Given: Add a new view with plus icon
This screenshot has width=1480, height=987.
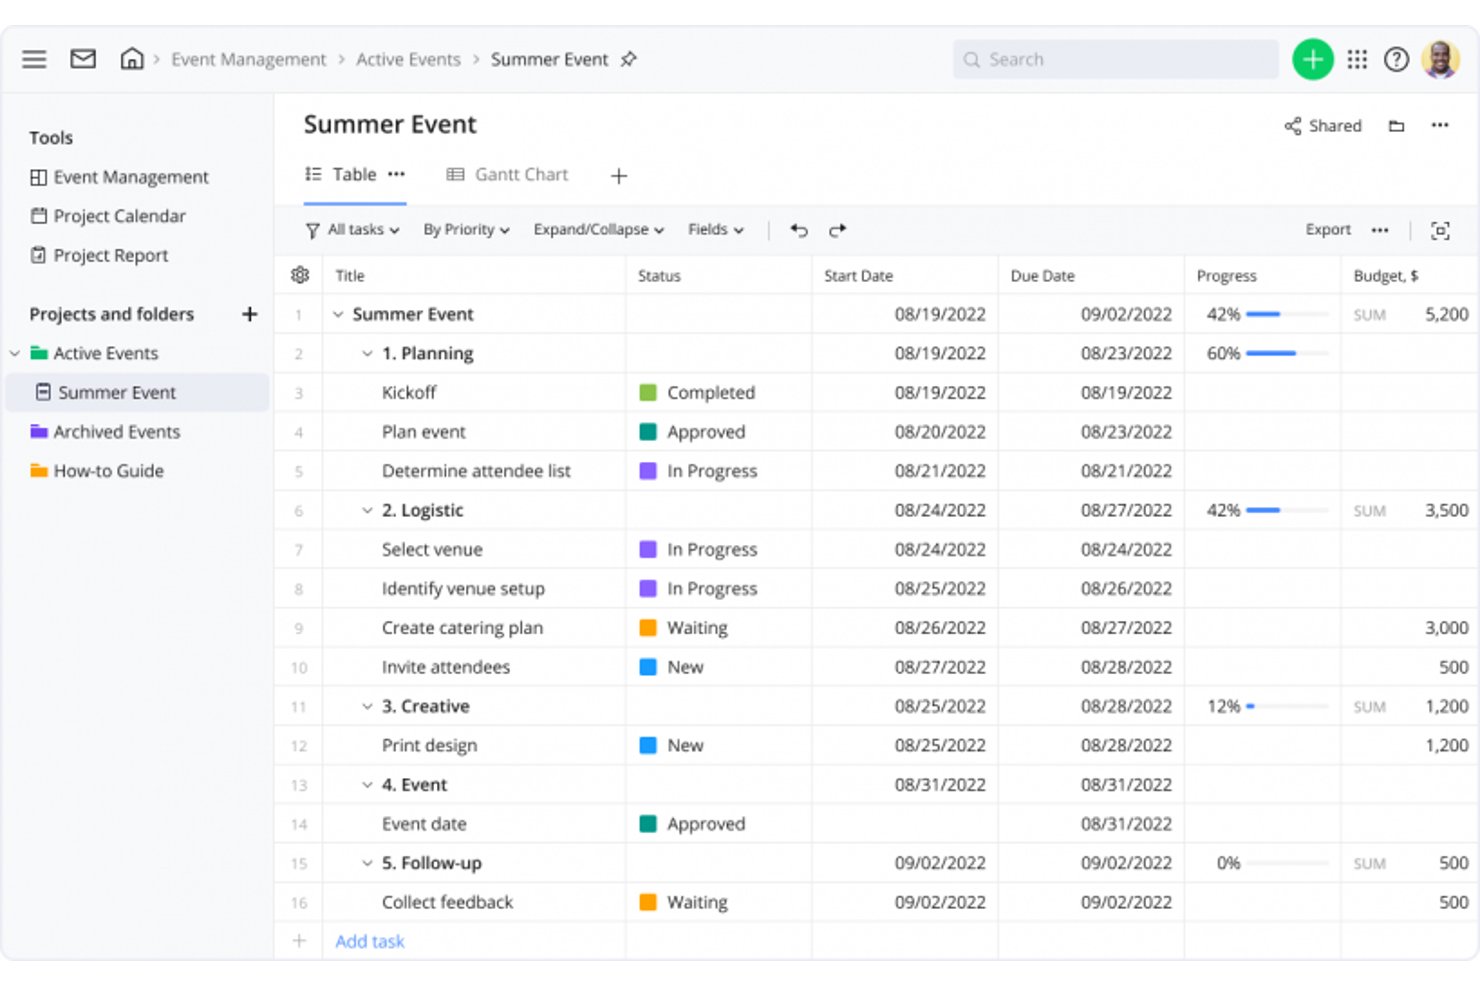Looking at the screenshot, I should pos(619,176).
